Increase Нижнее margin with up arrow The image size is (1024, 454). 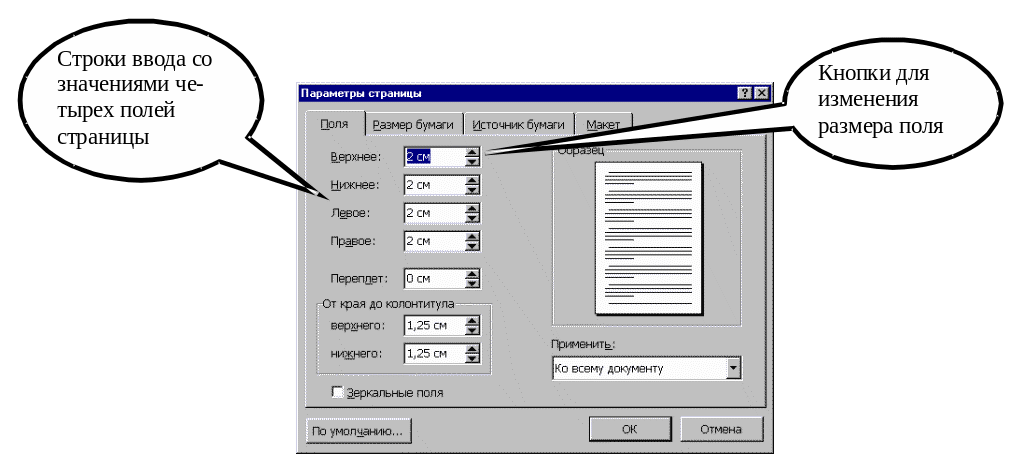click(473, 181)
